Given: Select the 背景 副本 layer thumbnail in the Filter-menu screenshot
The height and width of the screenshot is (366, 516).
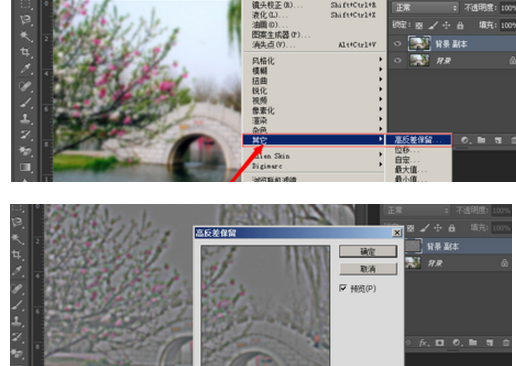Looking at the screenshot, I should click(x=419, y=44).
